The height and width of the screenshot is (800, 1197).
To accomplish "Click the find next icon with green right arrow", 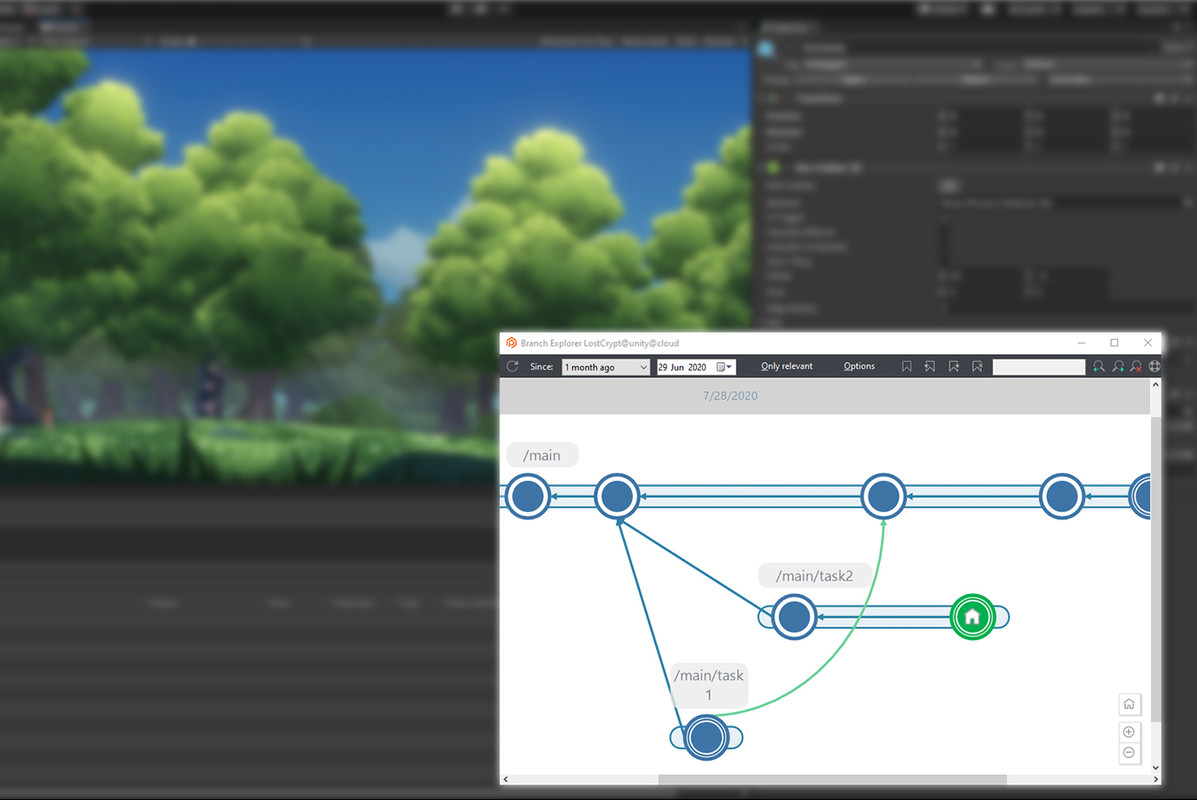I will (1118, 366).
